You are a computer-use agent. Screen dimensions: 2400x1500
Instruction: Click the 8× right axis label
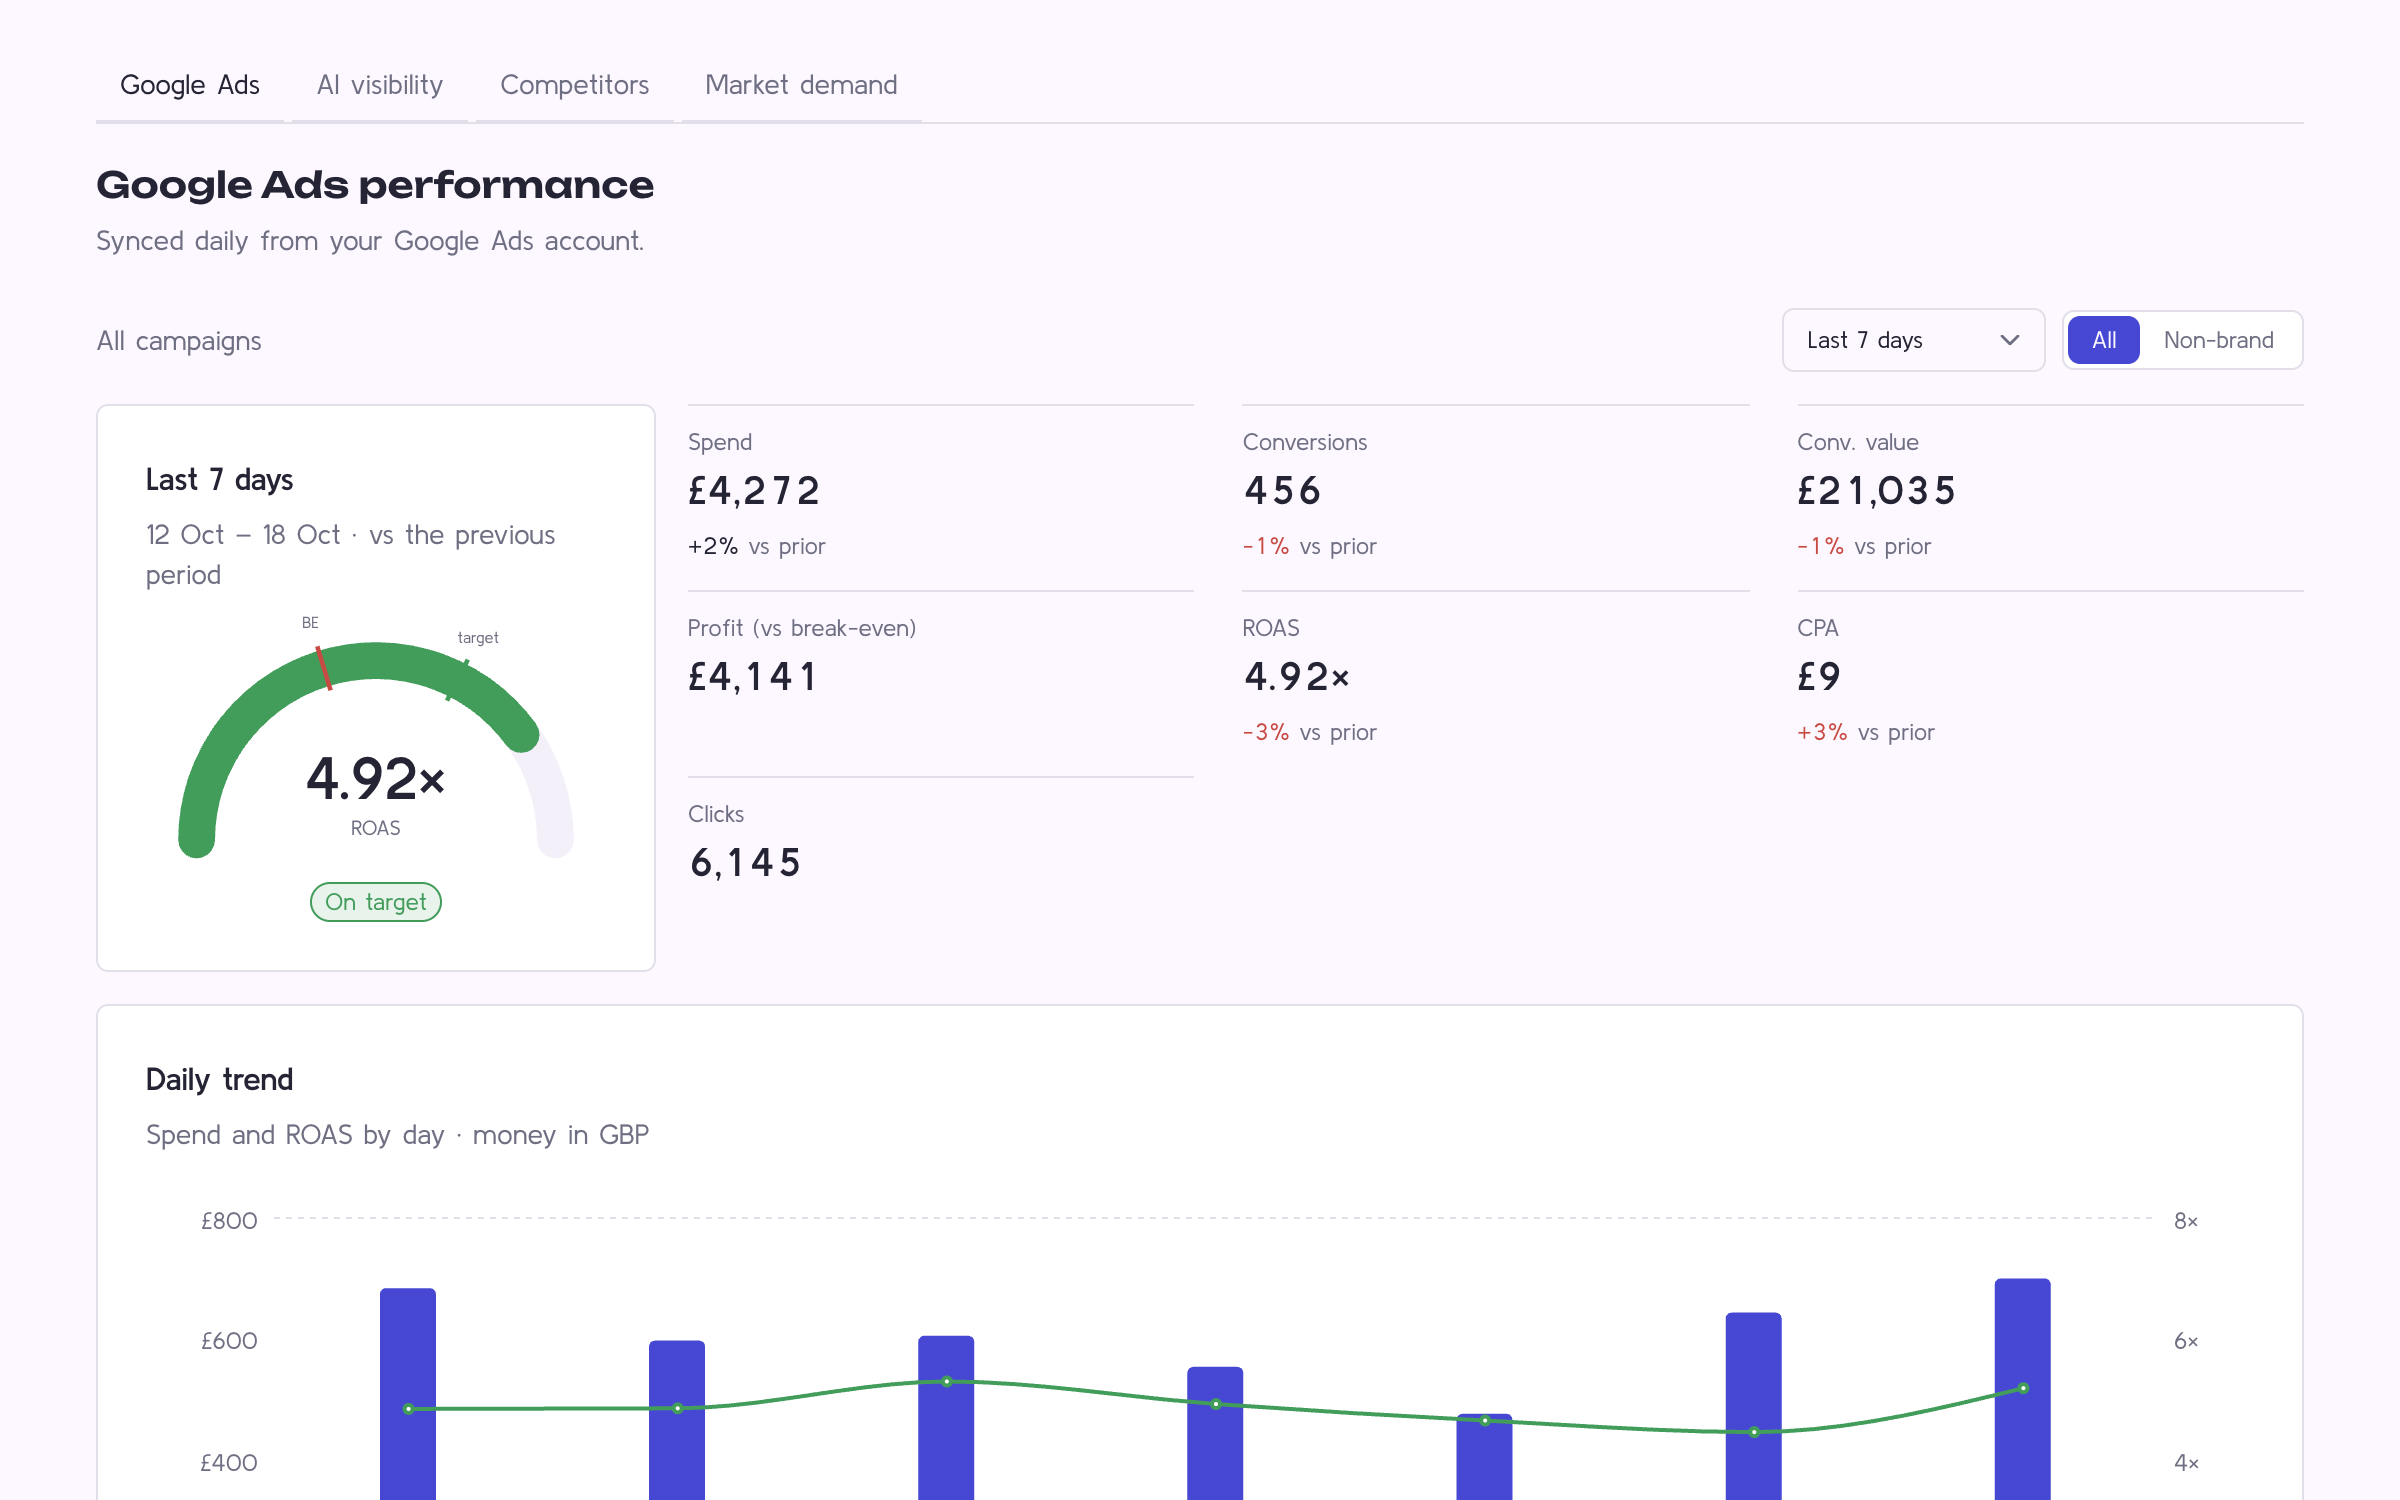[2186, 1221]
